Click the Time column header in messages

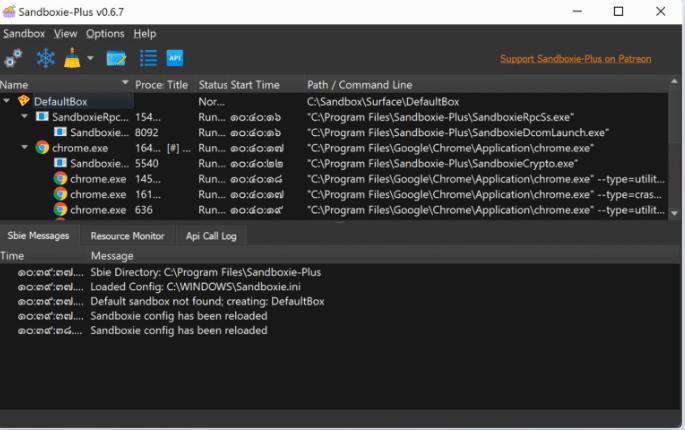(x=12, y=256)
